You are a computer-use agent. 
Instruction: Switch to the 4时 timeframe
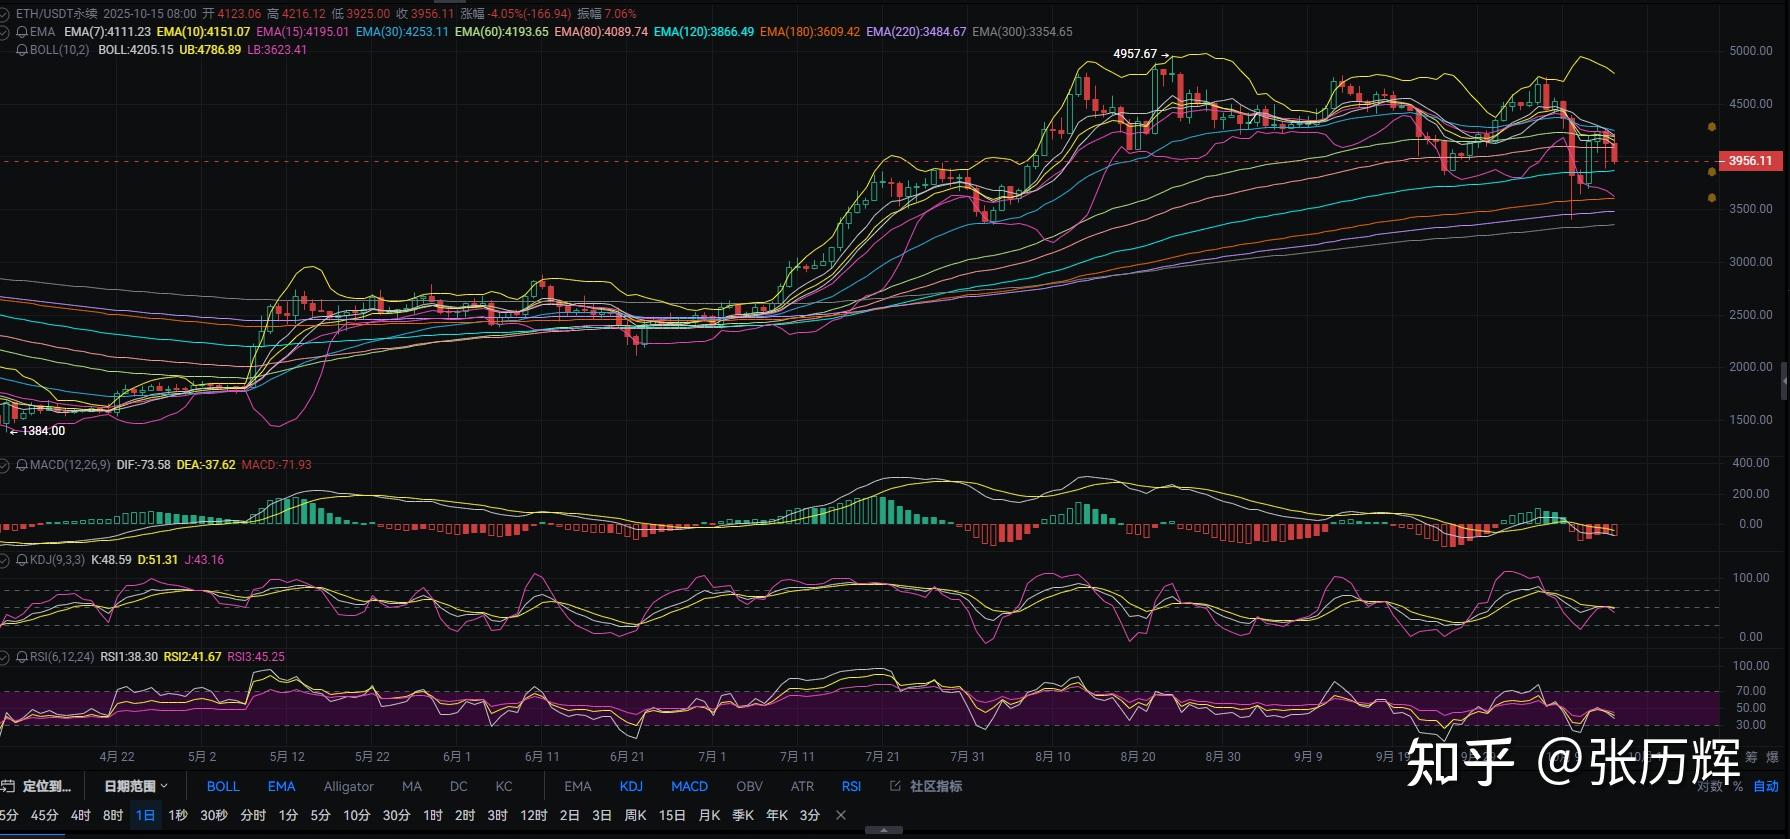[80, 815]
